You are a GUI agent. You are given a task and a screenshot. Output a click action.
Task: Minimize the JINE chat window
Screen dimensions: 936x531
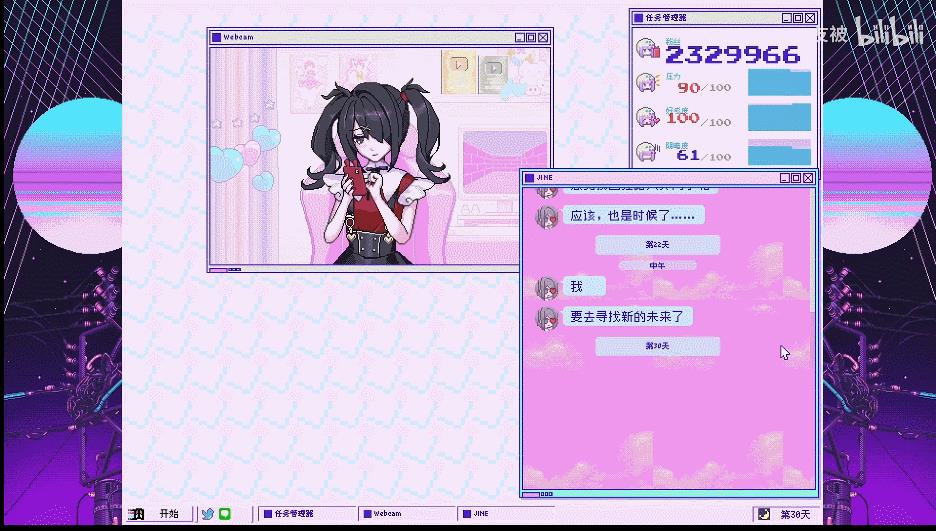(x=785, y=178)
